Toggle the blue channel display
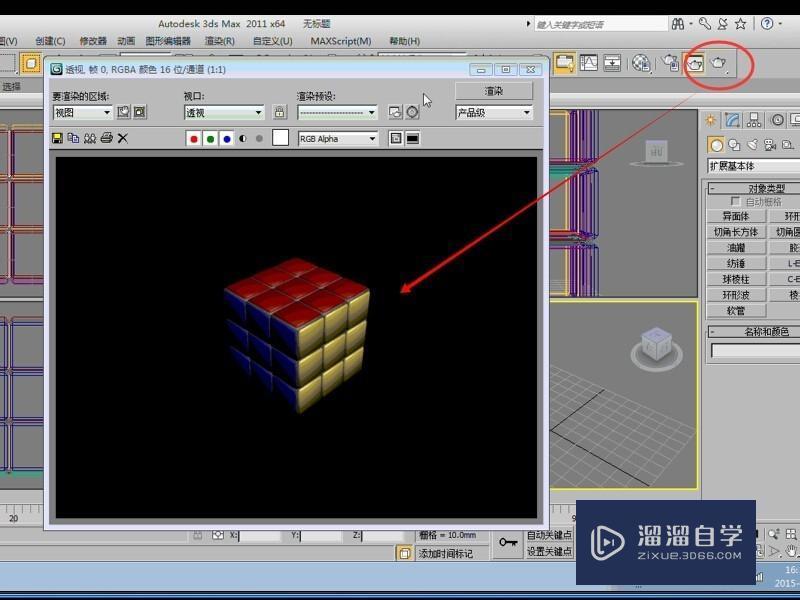The width and height of the screenshot is (800, 600). (227, 139)
